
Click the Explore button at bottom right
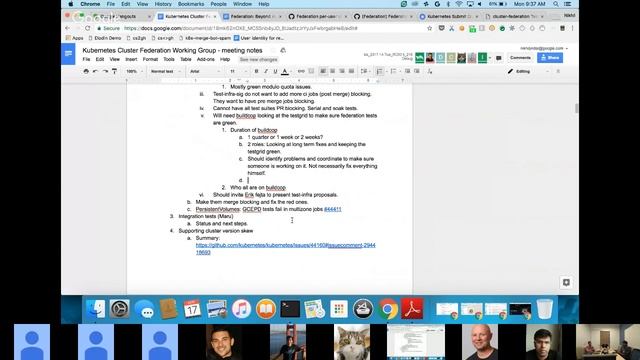(566, 282)
